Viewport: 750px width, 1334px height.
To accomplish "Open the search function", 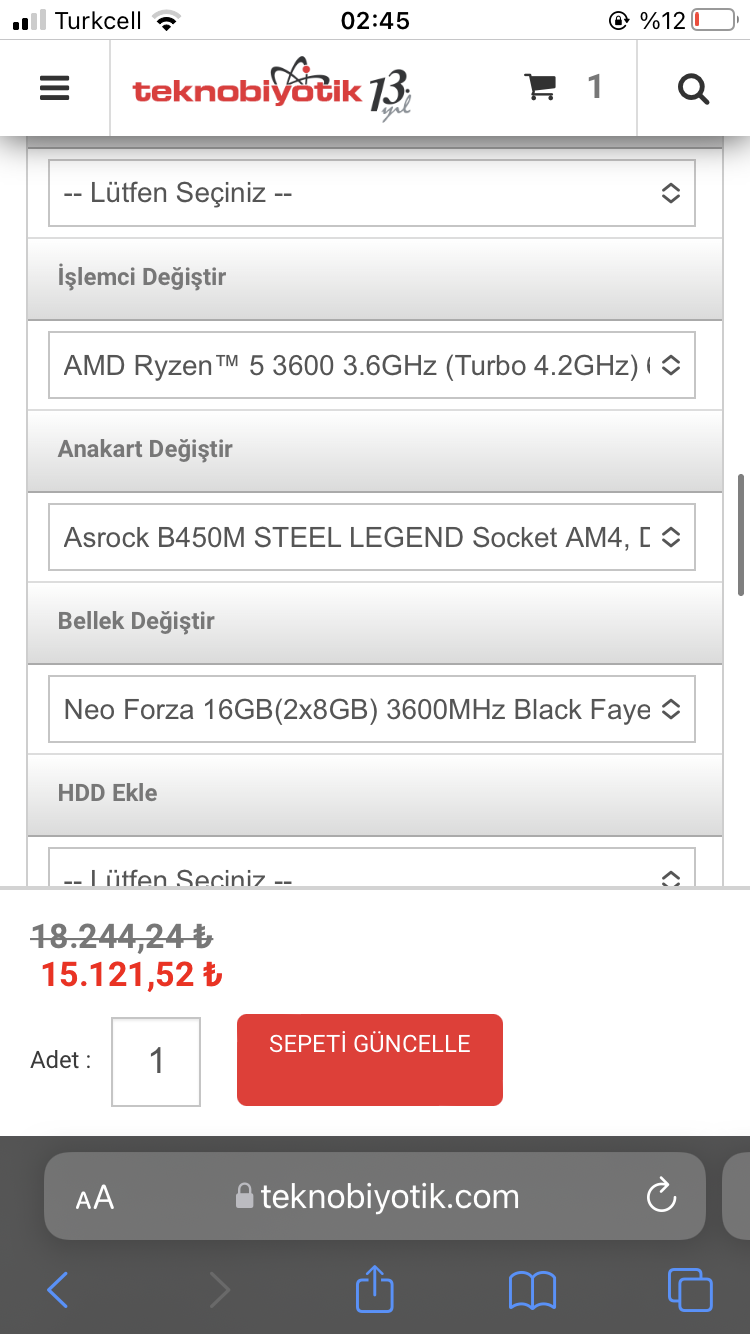I will coord(692,88).
